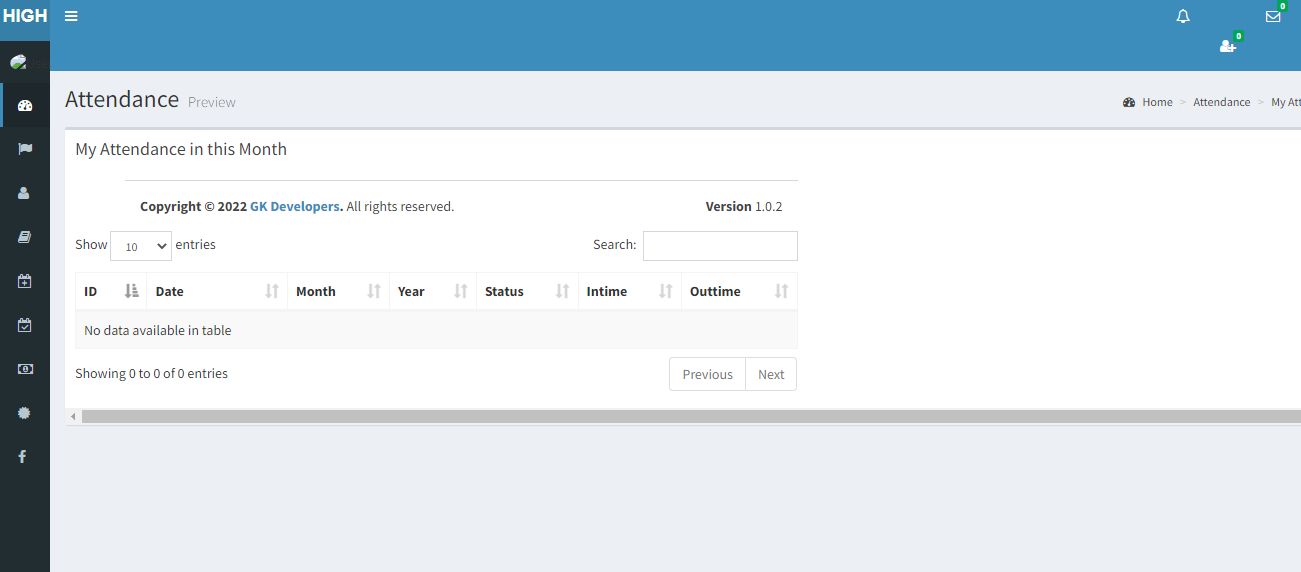Sort table by Year column
This screenshot has width=1301, height=572.
coord(433,291)
